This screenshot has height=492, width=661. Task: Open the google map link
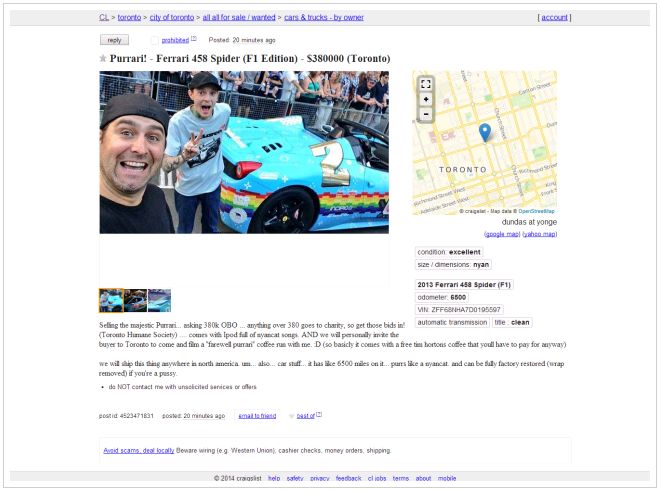pos(502,234)
